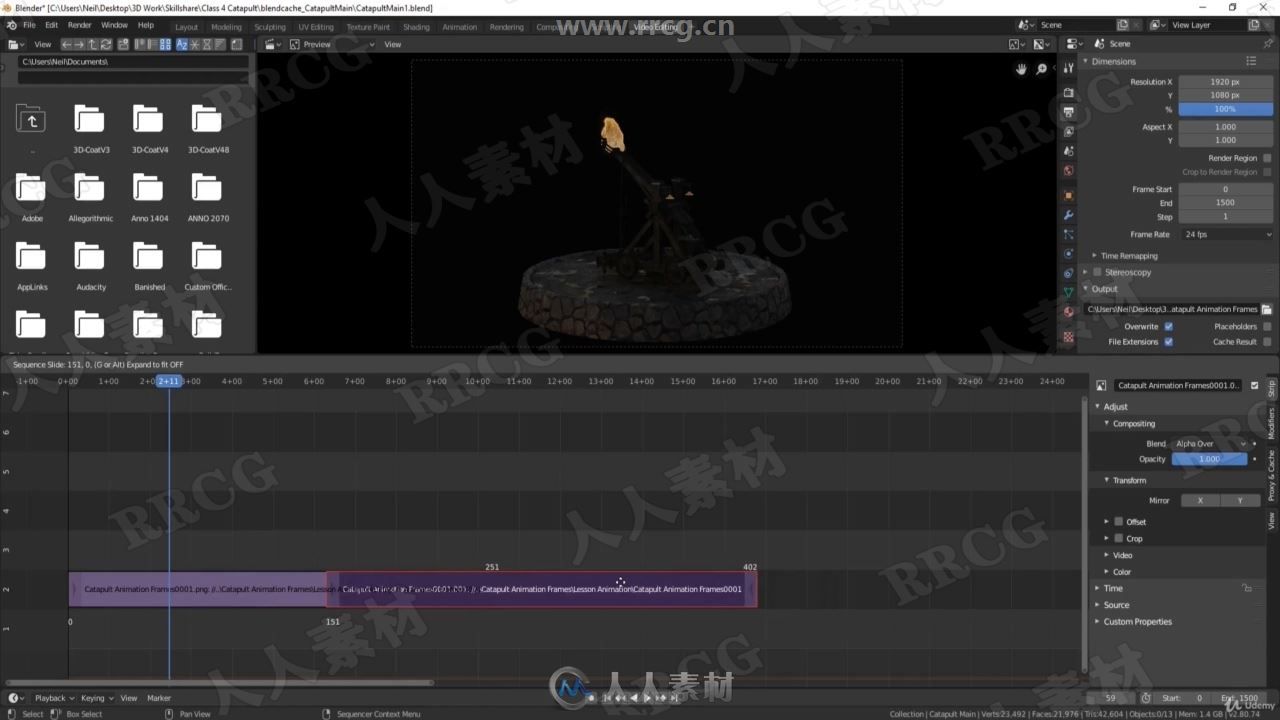Click the Resolution X field
The height and width of the screenshot is (720, 1280).
click(1225, 82)
